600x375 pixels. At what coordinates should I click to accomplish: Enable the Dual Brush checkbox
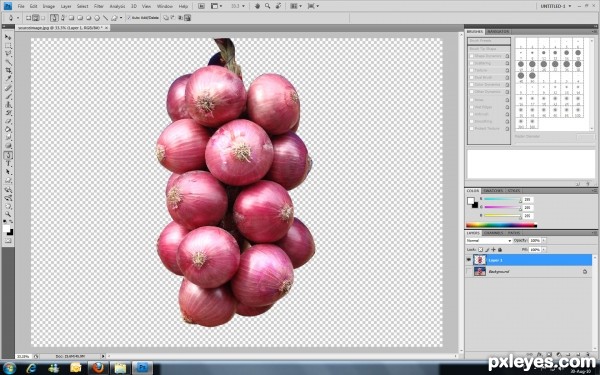(472, 78)
